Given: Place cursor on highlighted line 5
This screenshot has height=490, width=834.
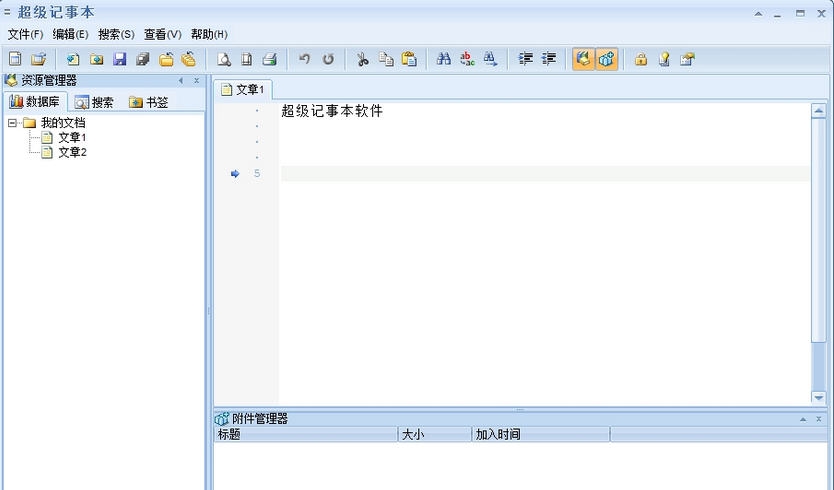Looking at the screenshot, I should click(545, 173).
